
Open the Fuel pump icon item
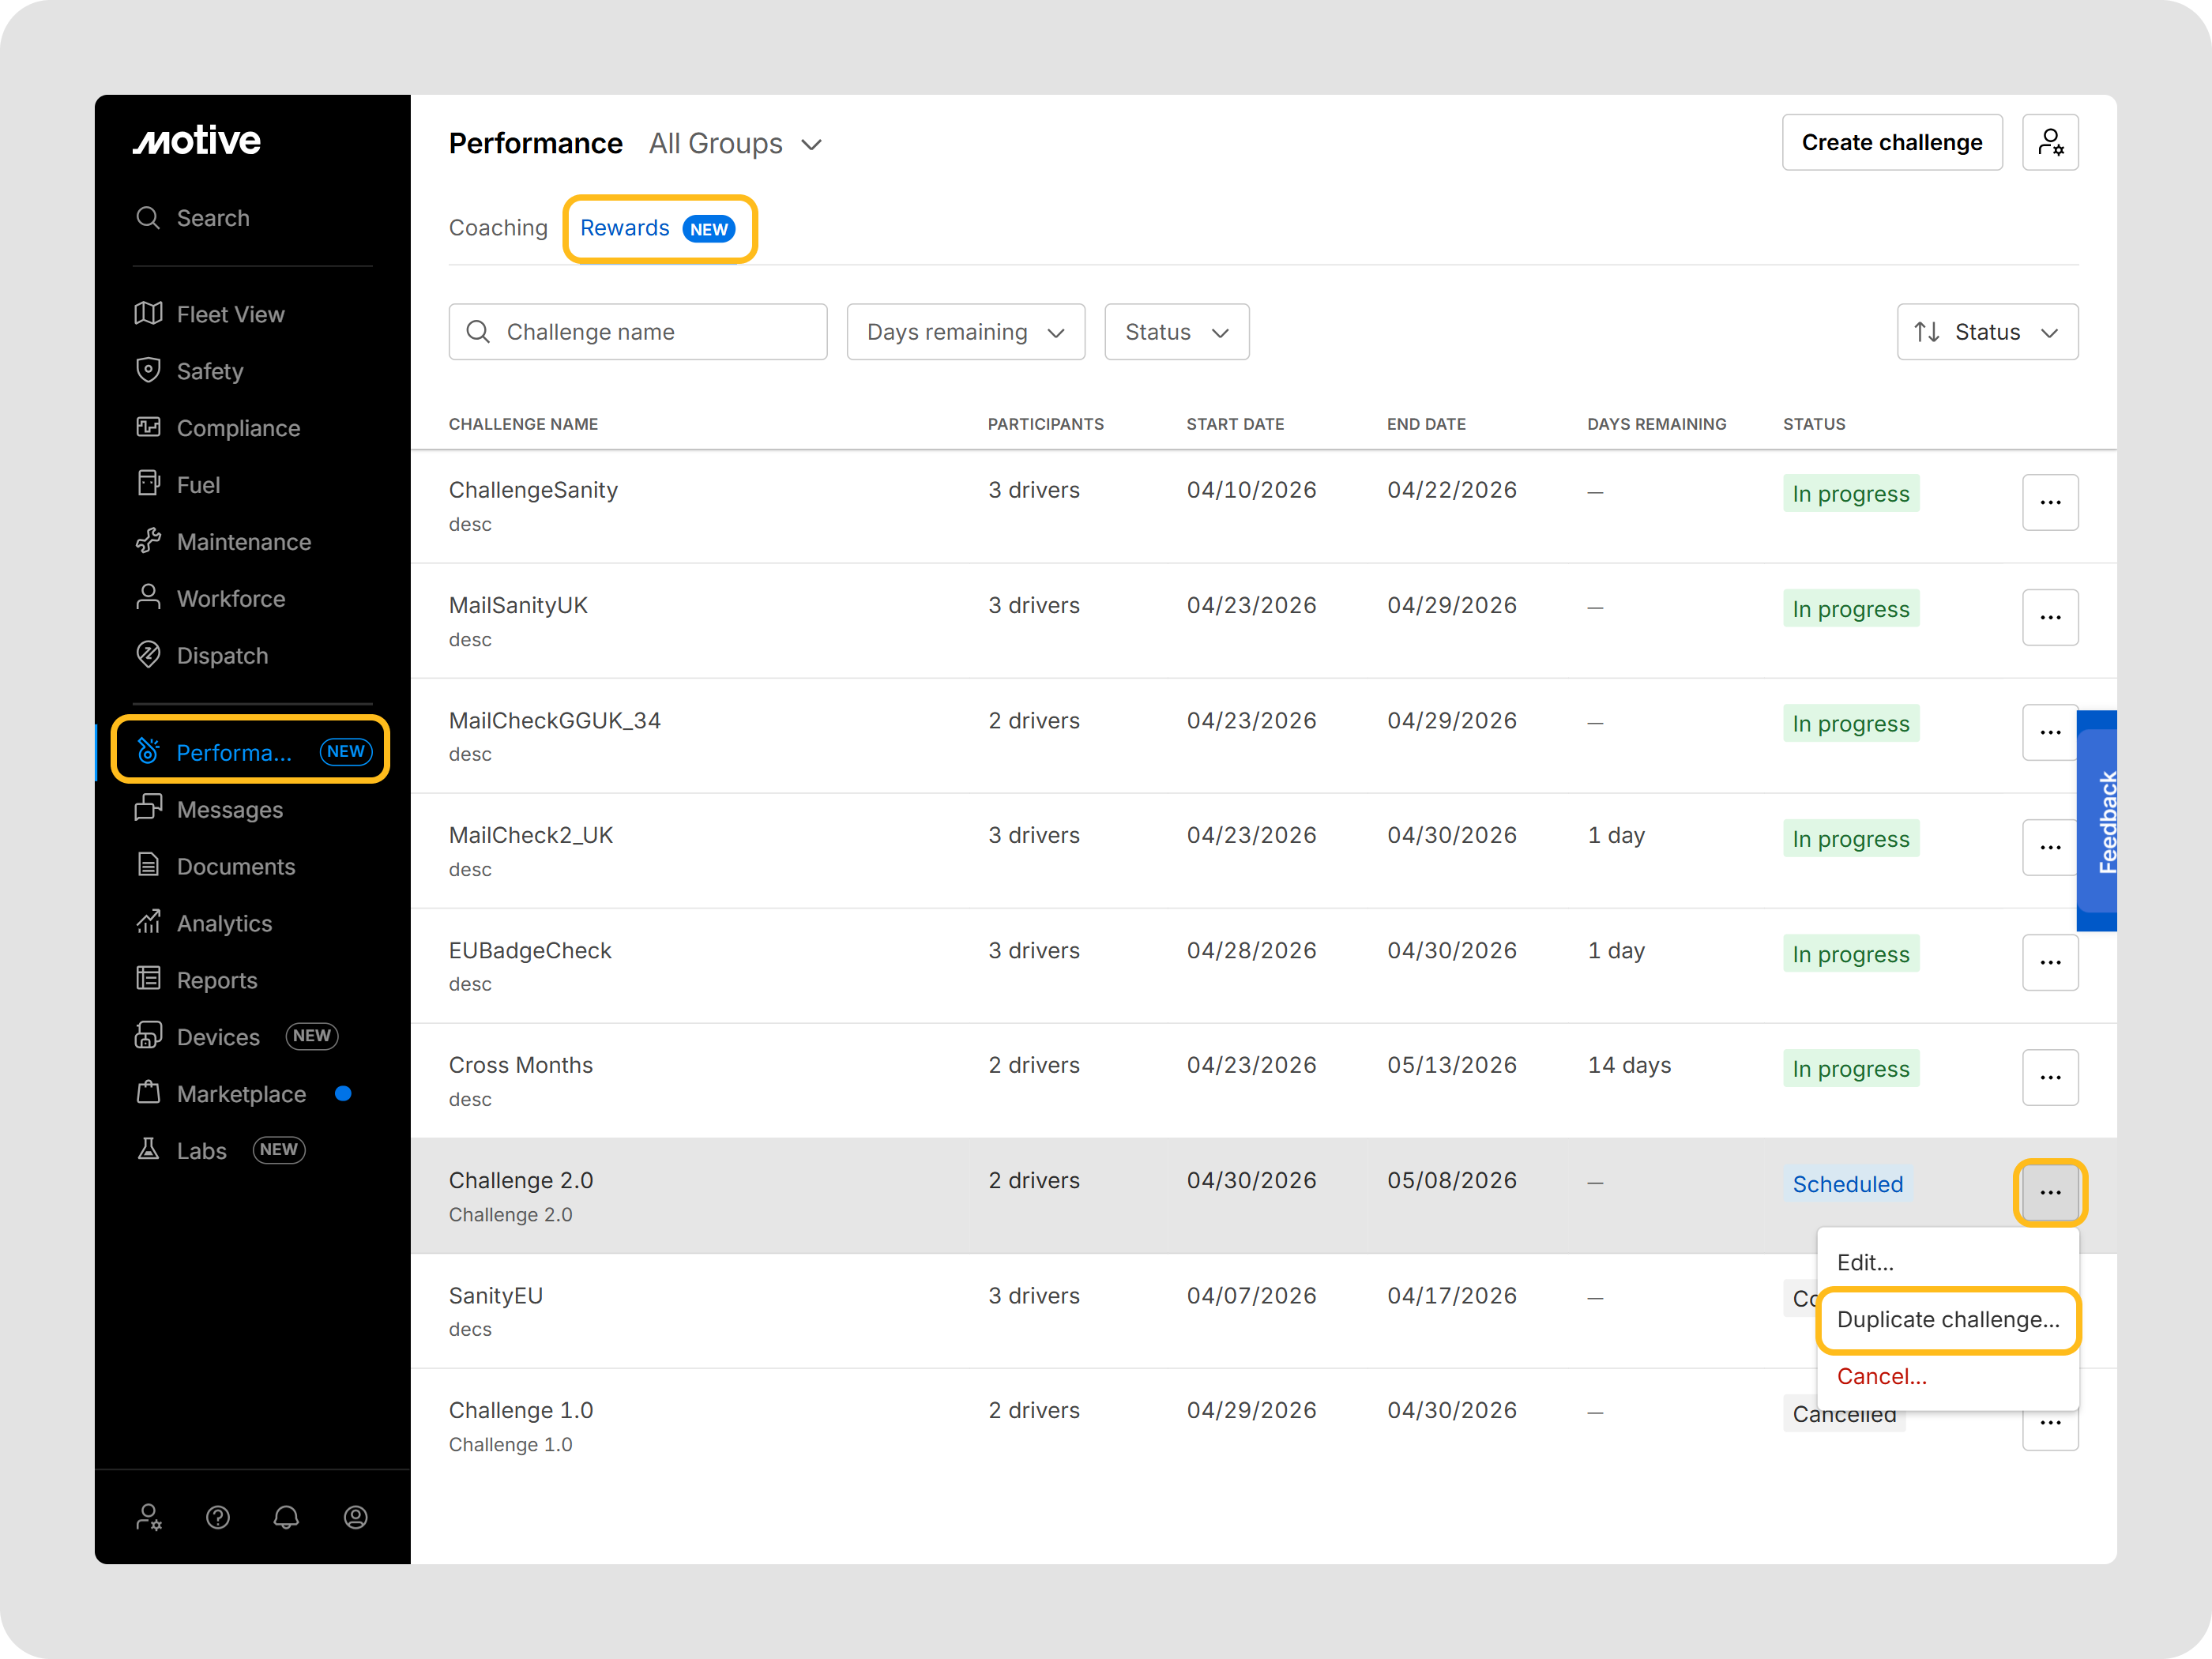(x=148, y=484)
